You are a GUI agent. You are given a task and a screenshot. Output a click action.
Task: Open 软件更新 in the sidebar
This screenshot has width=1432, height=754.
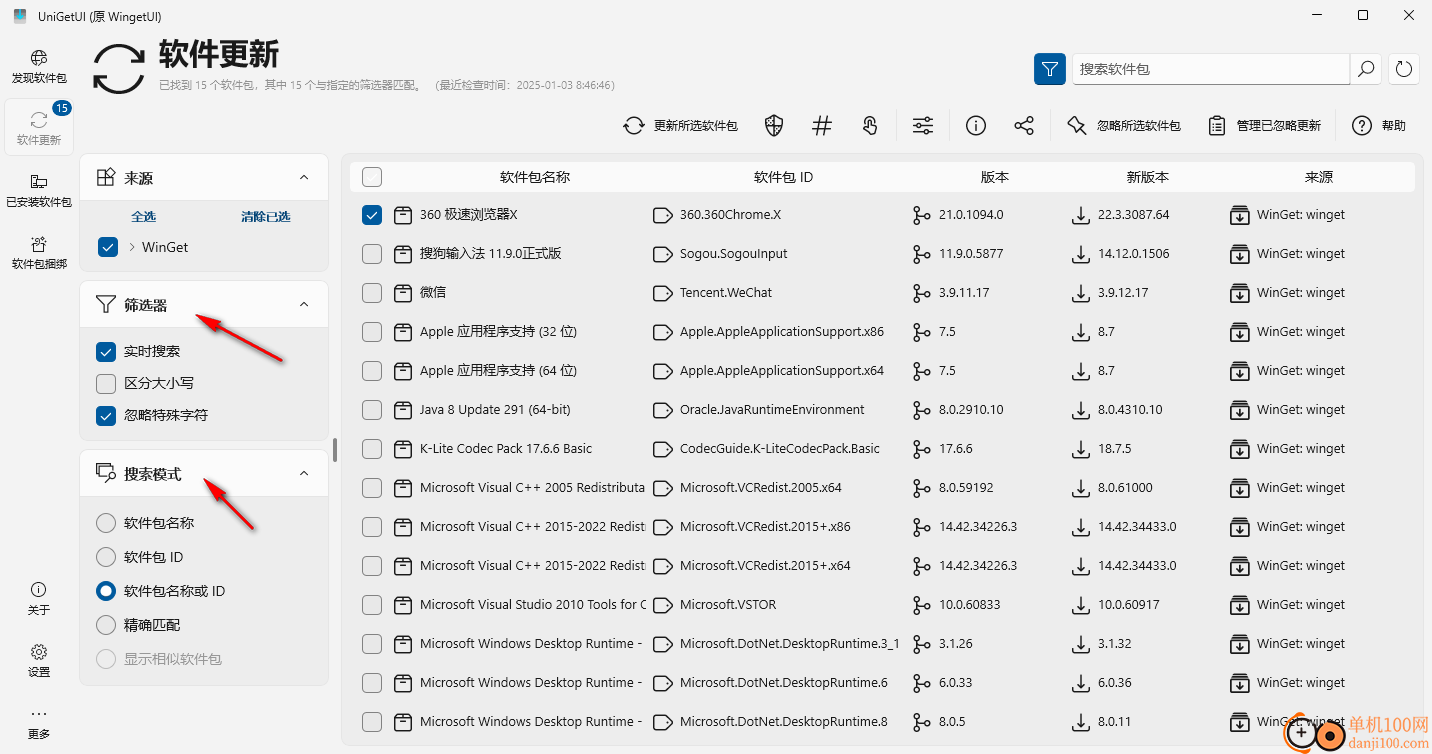39,128
